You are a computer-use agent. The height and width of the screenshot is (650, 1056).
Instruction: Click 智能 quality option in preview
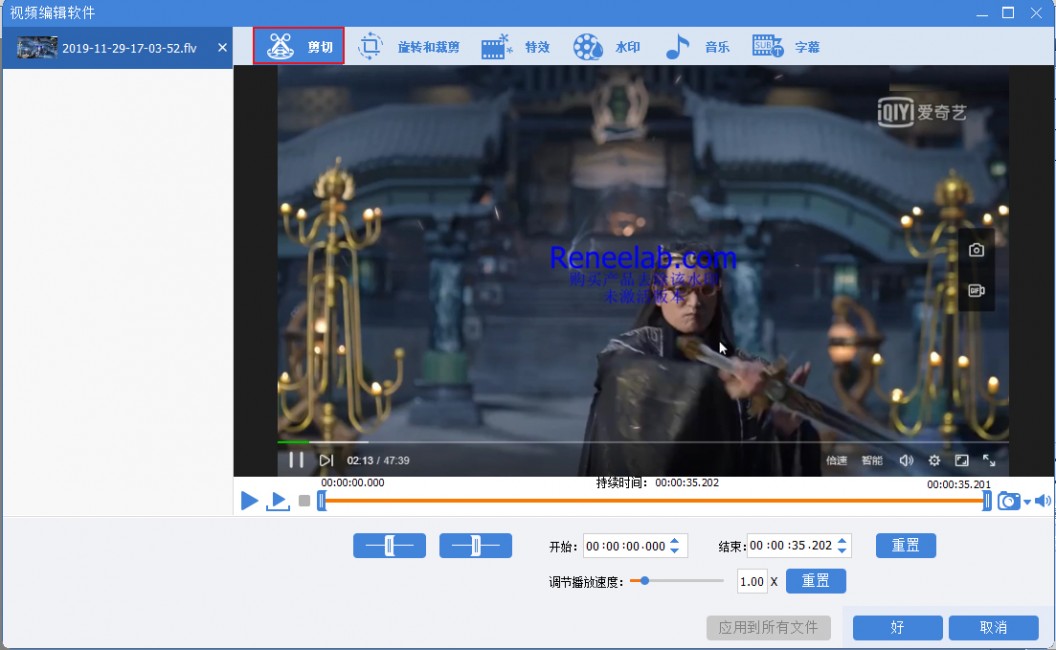[871, 461]
